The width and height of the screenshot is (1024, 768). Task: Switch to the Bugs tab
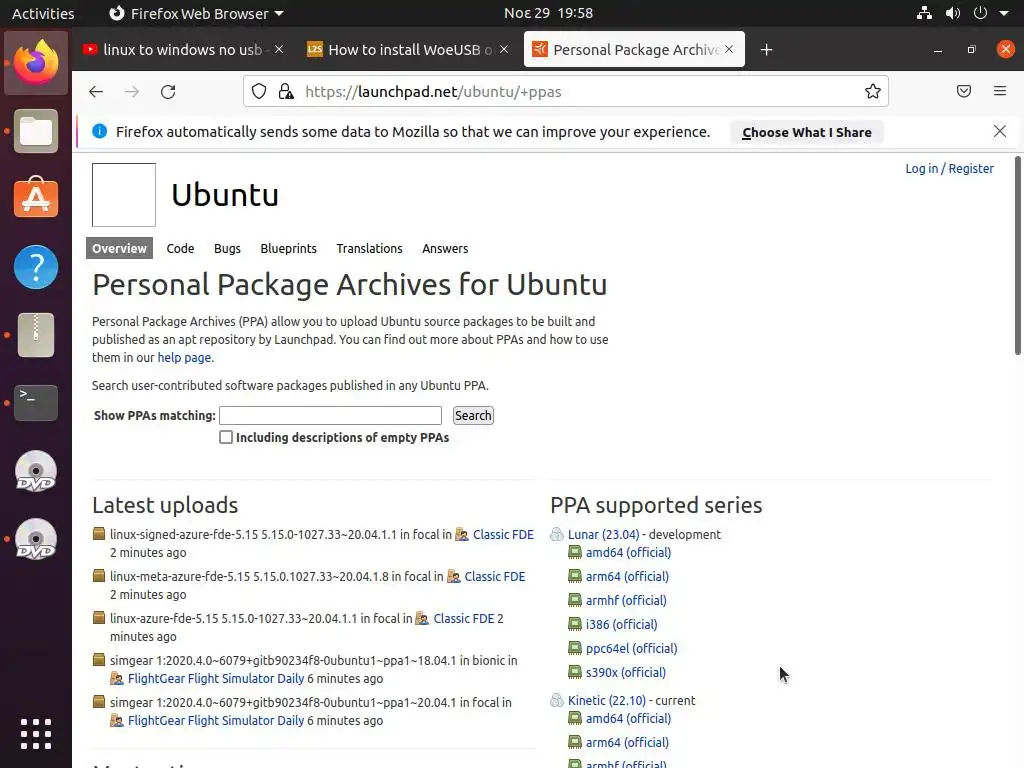click(227, 248)
